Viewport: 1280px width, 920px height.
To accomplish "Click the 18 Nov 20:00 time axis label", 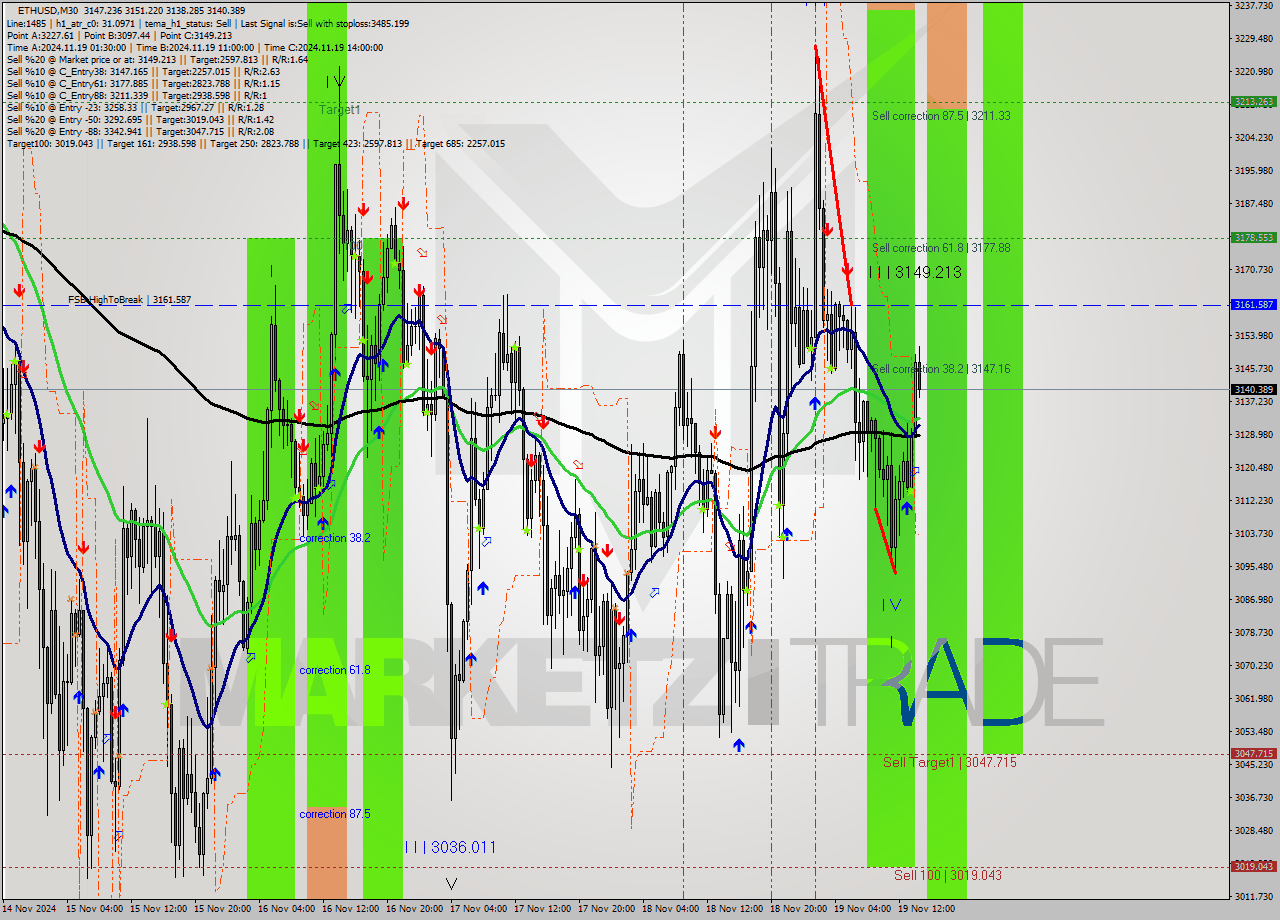I will [798, 910].
